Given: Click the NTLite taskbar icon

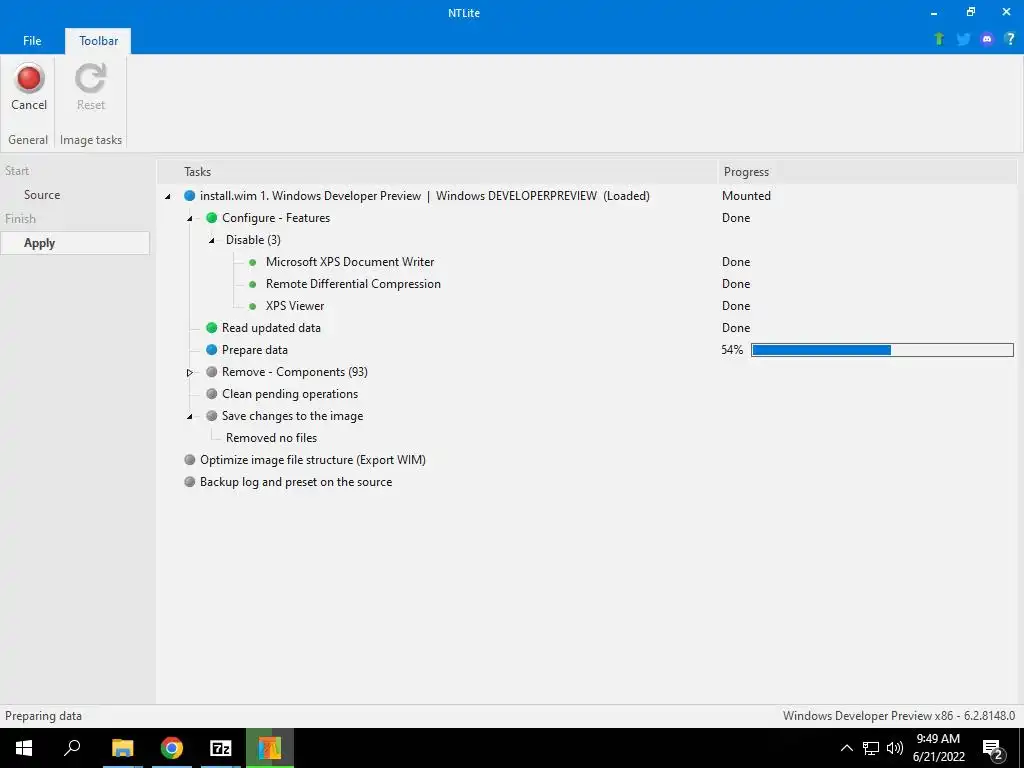Looking at the screenshot, I should tap(270, 748).
